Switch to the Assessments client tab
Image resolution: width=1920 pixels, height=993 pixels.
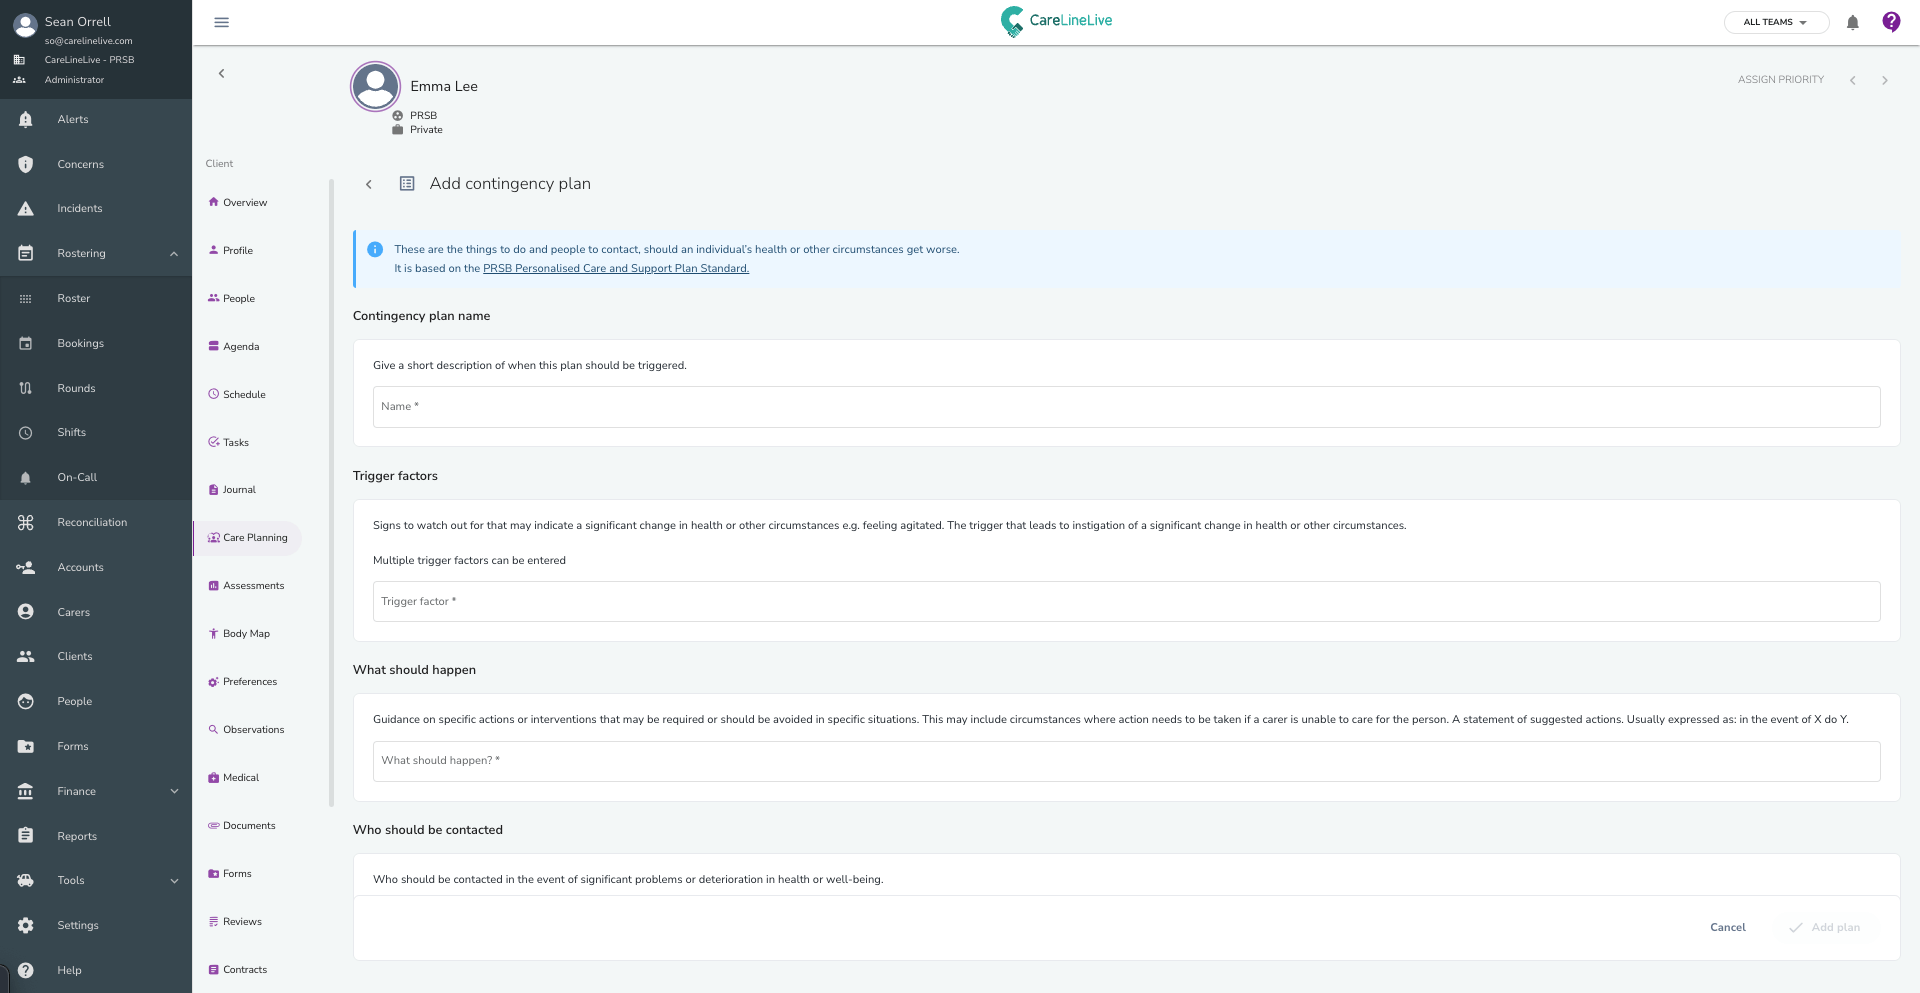253,586
